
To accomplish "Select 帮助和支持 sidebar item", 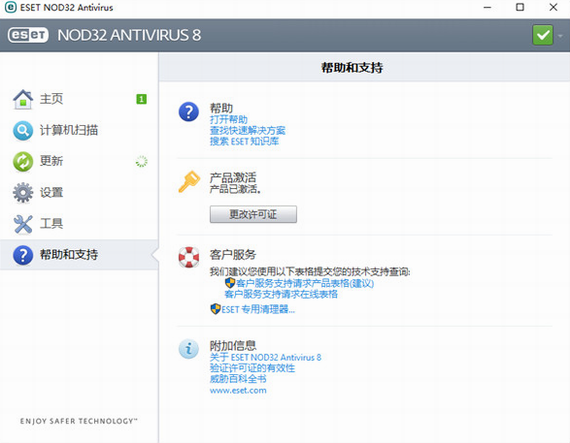I will (x=79, y=254).
